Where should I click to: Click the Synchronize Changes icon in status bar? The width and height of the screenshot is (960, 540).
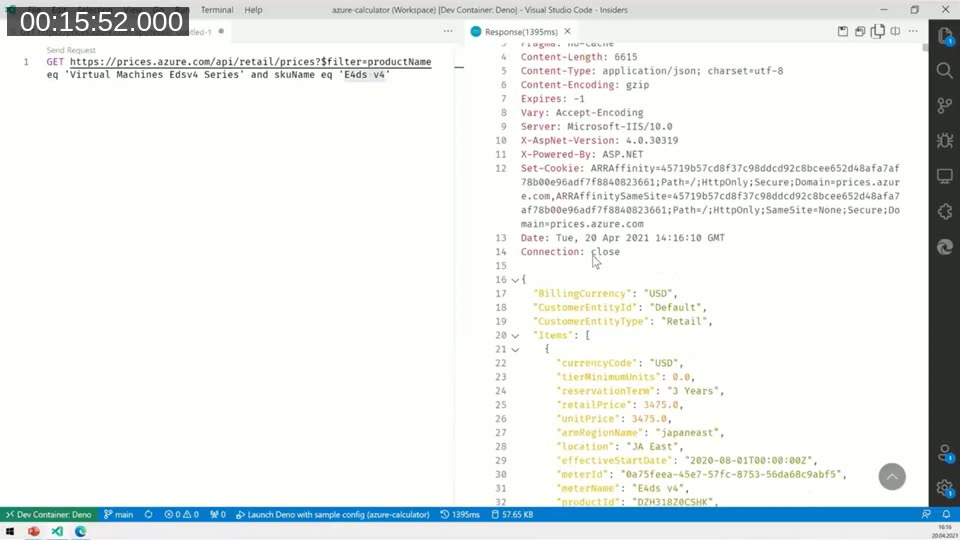coord(148,514)
